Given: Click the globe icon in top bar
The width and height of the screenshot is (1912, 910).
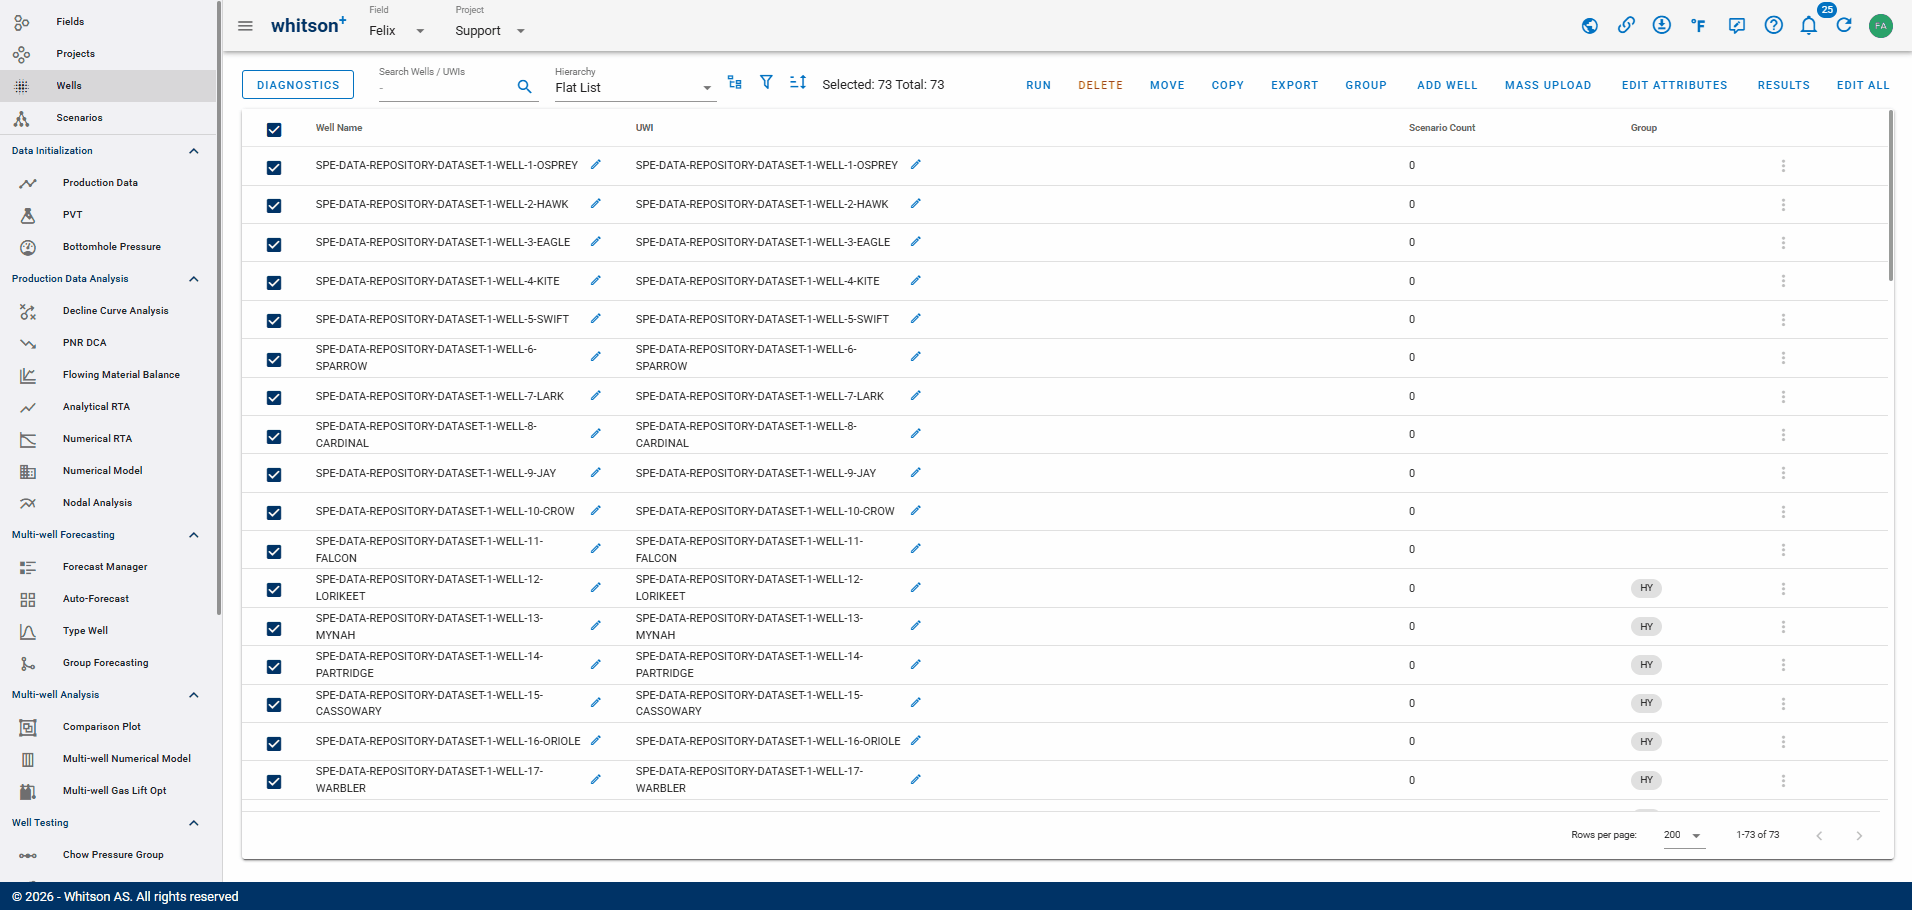Looking at the screenshot, I should tap(1589, 26).
